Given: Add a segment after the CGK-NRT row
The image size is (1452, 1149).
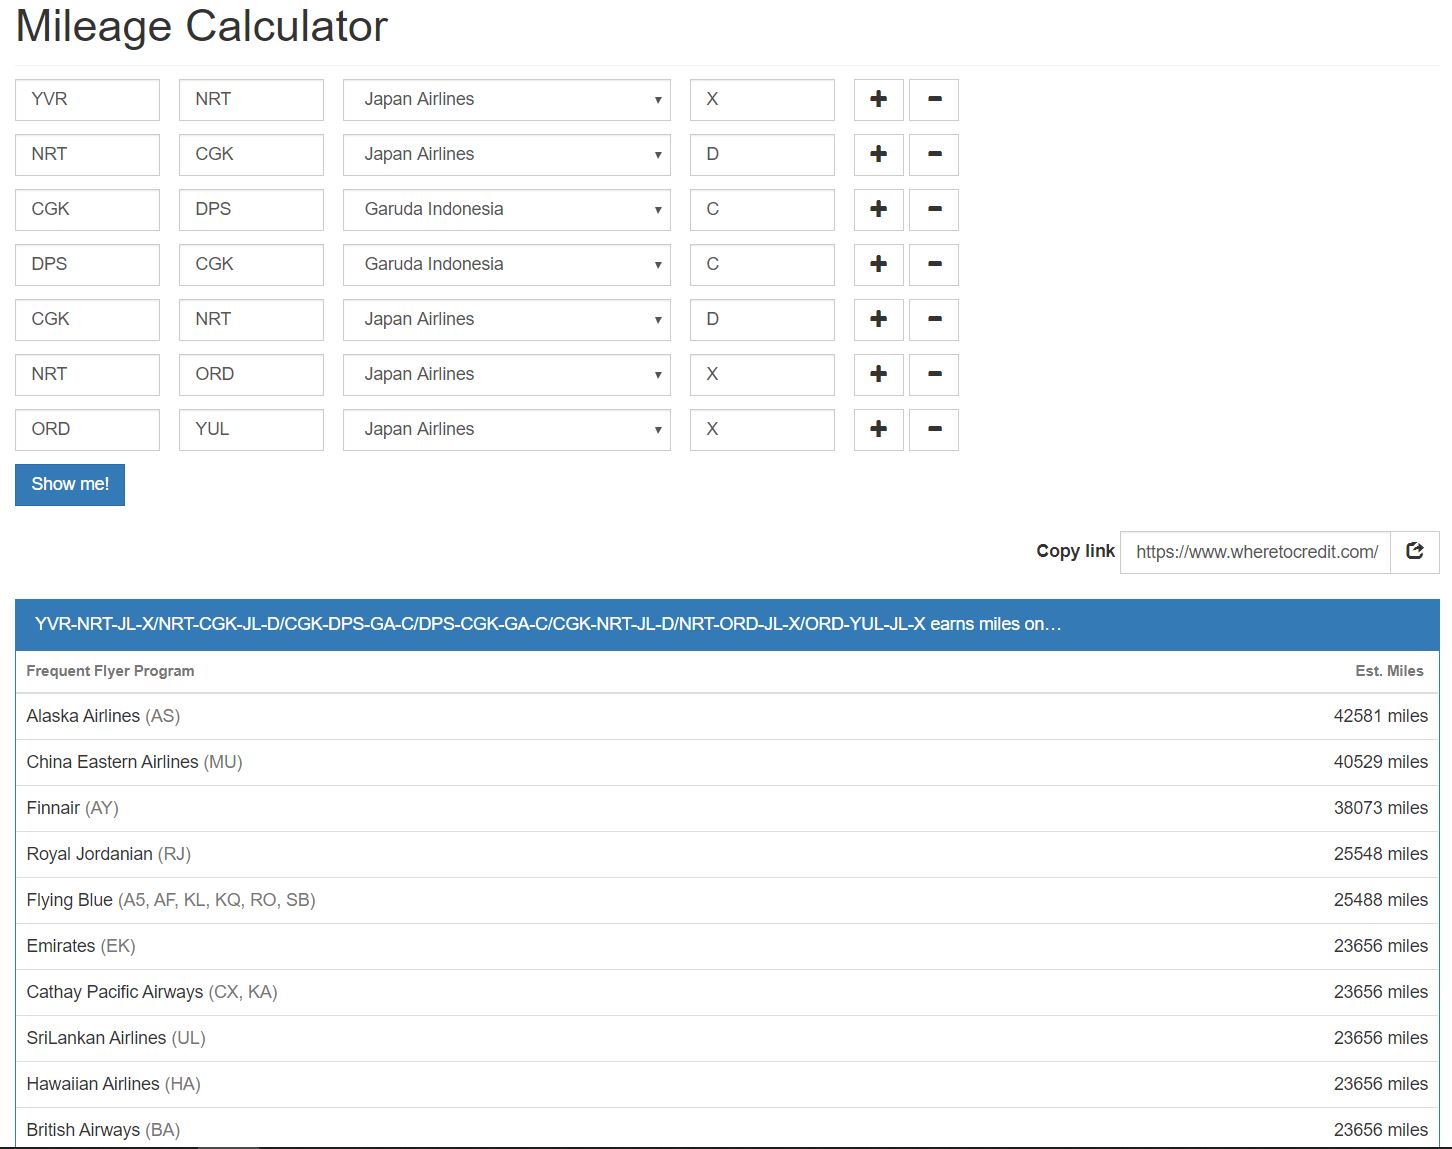Looking at the screenshot, I should (x=879, y=320).
